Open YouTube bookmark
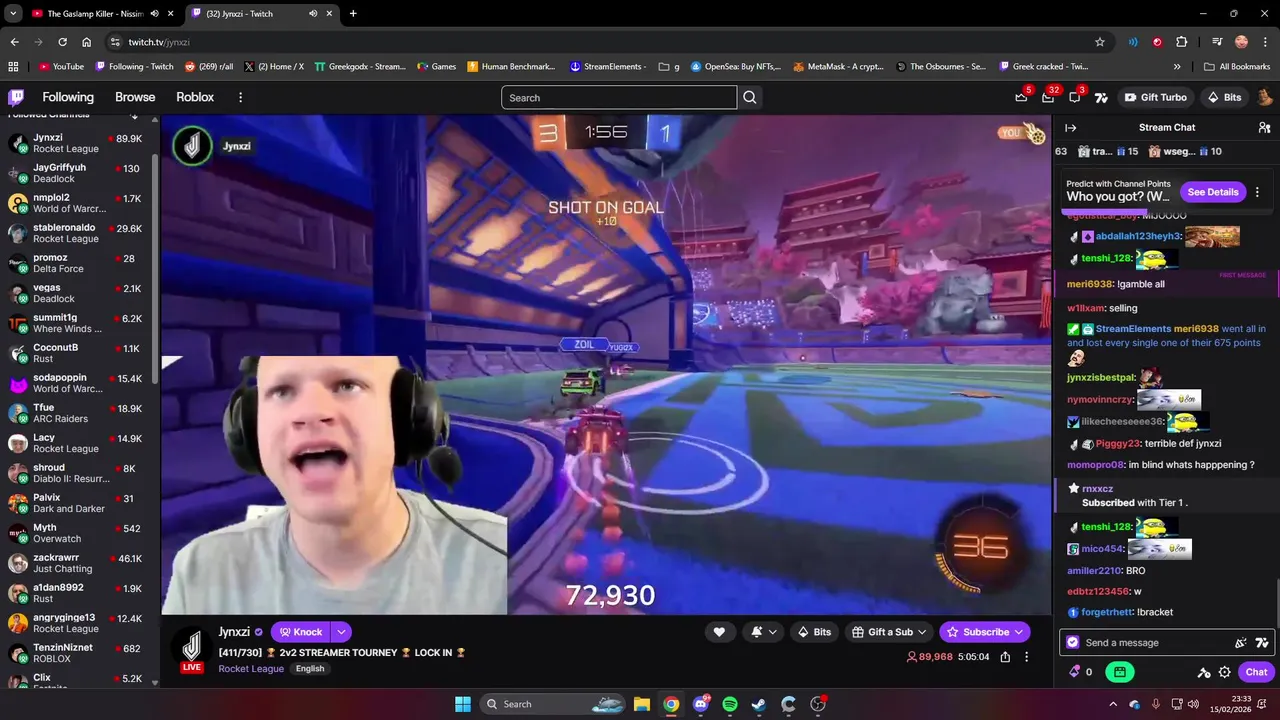Image resolution: width=1280 pixels, height=720 pixels. pos(61,66)
